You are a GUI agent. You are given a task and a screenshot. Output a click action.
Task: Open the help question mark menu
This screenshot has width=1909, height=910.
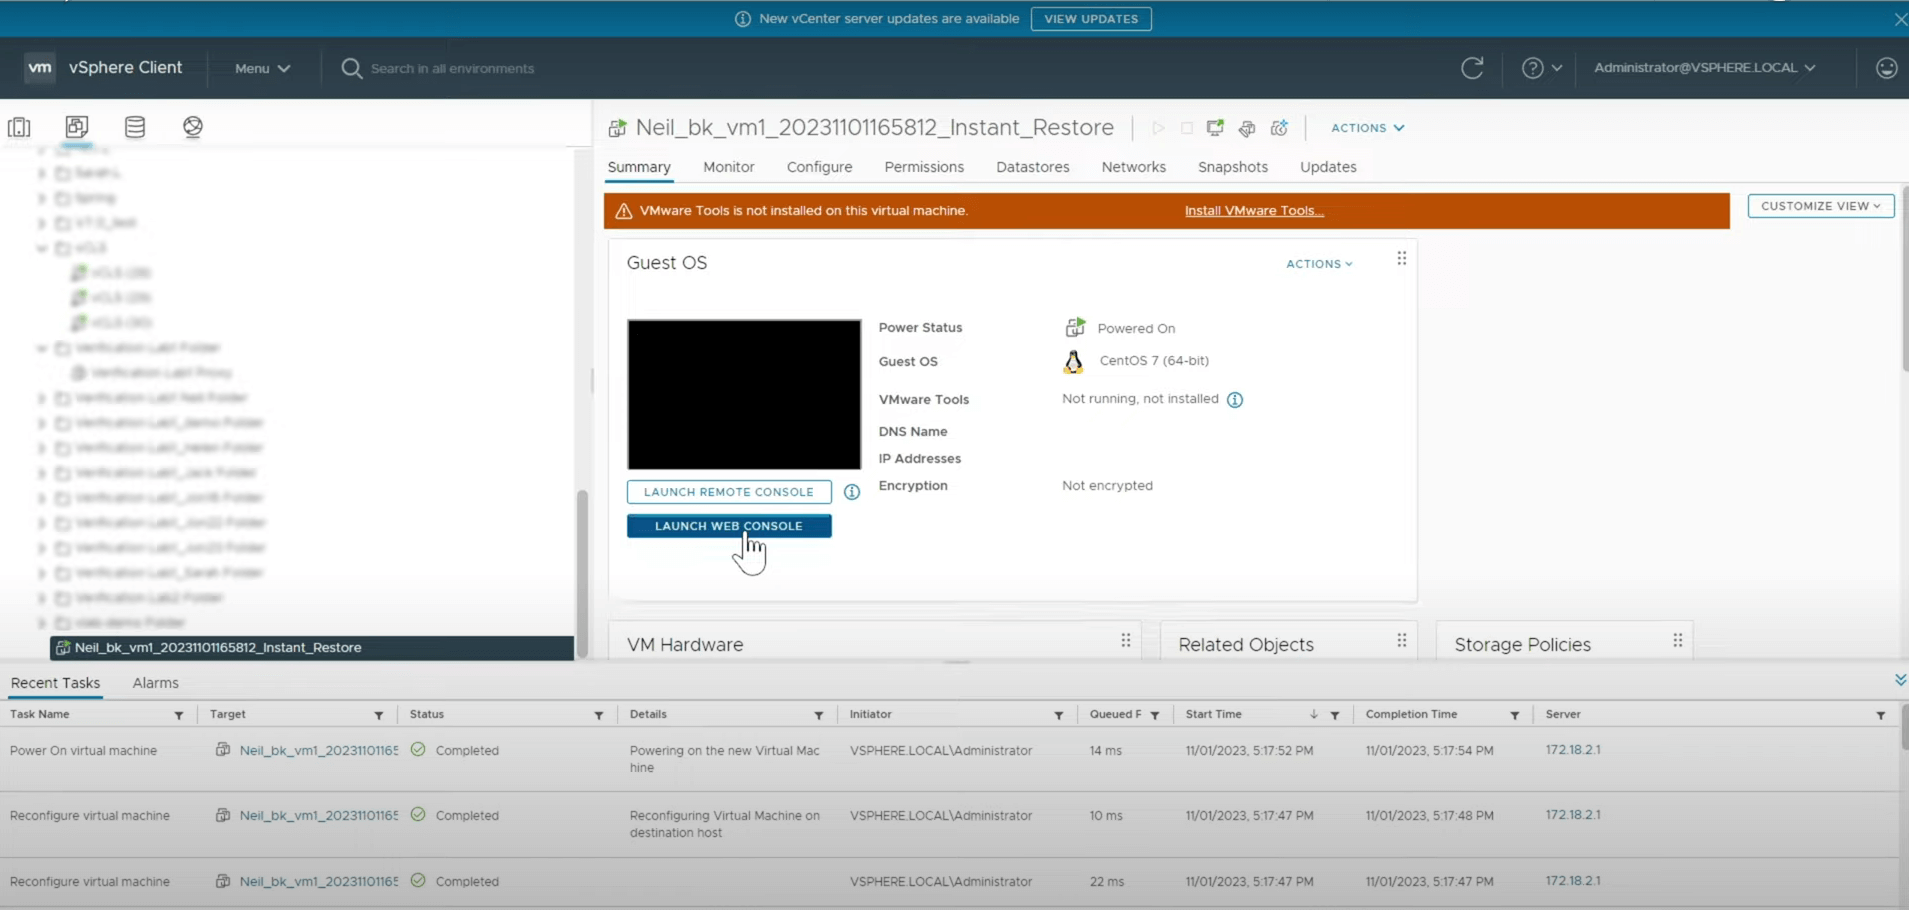tap(1541, 68)
